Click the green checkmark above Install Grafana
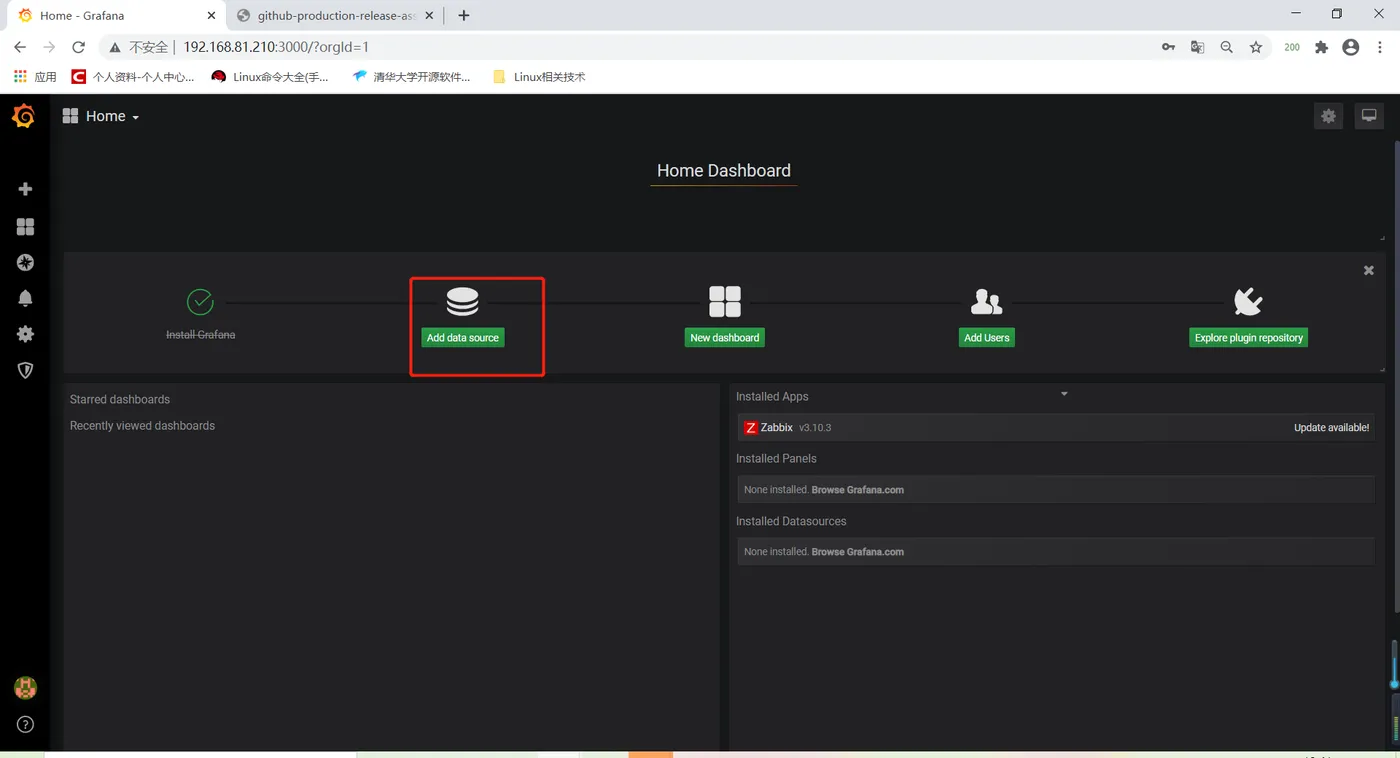The image size is (1400, 758). click(x=200, y=301)
